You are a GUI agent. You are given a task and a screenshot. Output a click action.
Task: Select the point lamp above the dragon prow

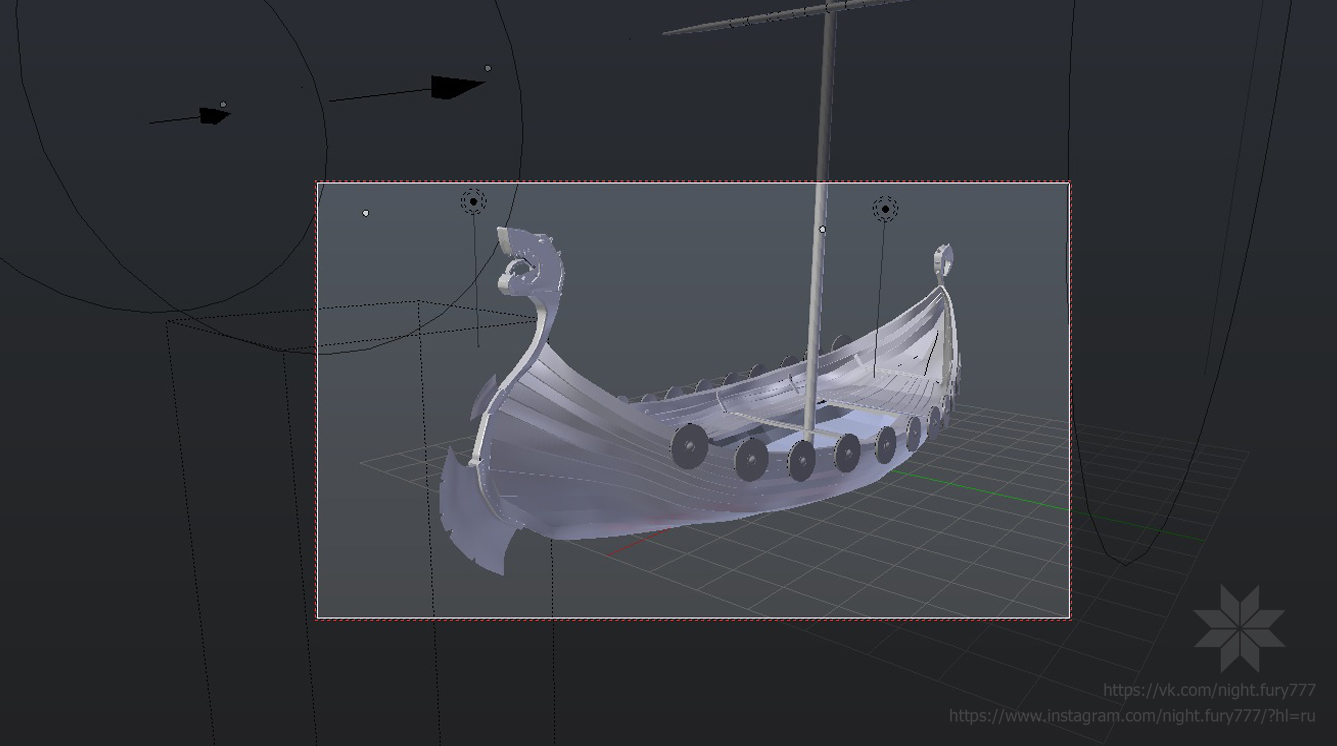473,202
